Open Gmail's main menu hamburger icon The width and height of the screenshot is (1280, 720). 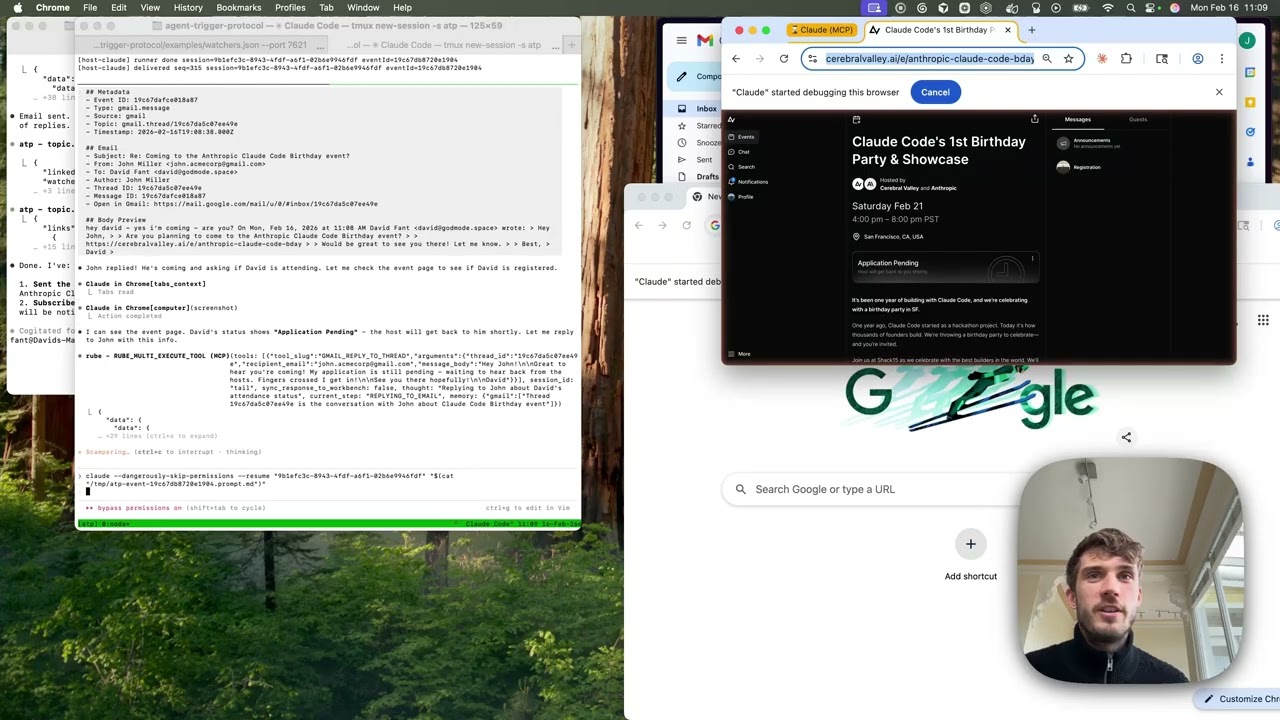pyautogui.click(x=681, y=41)
